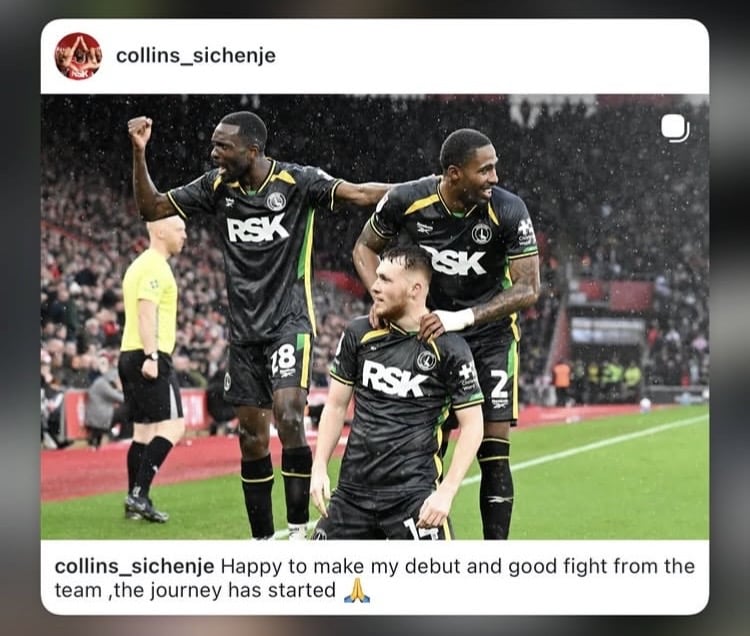750x636 pixels.
Task: Click the RSK logo on kneeling player's shirt
Action: 395,379
